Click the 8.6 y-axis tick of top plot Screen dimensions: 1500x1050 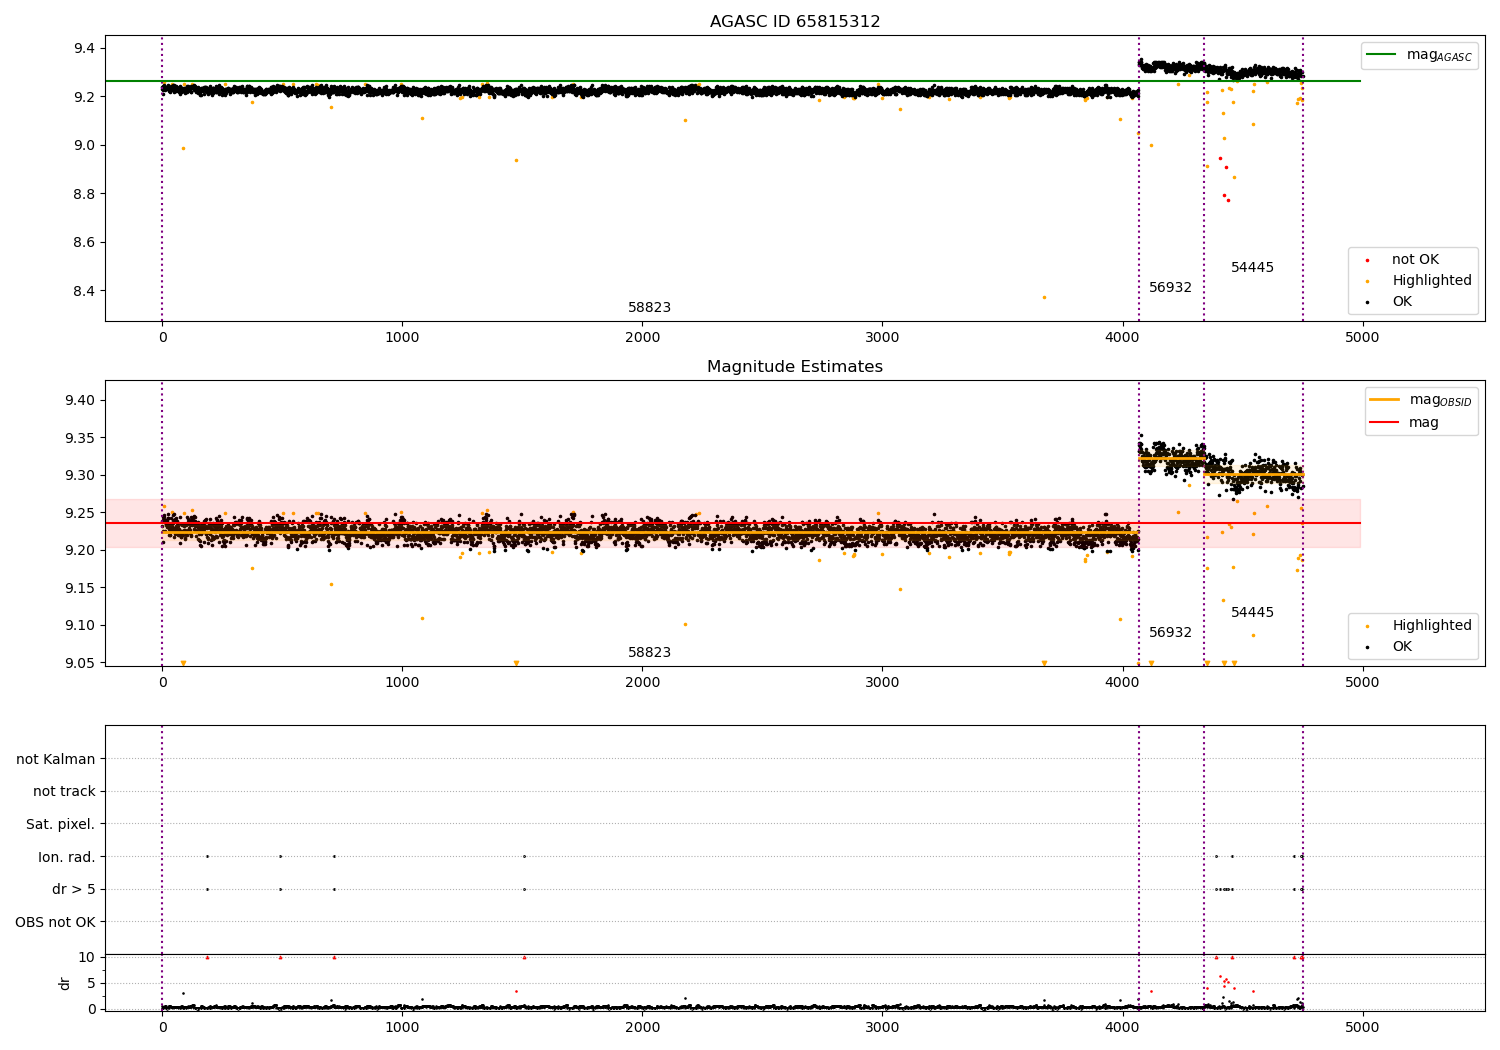click(x=84, y=243)
